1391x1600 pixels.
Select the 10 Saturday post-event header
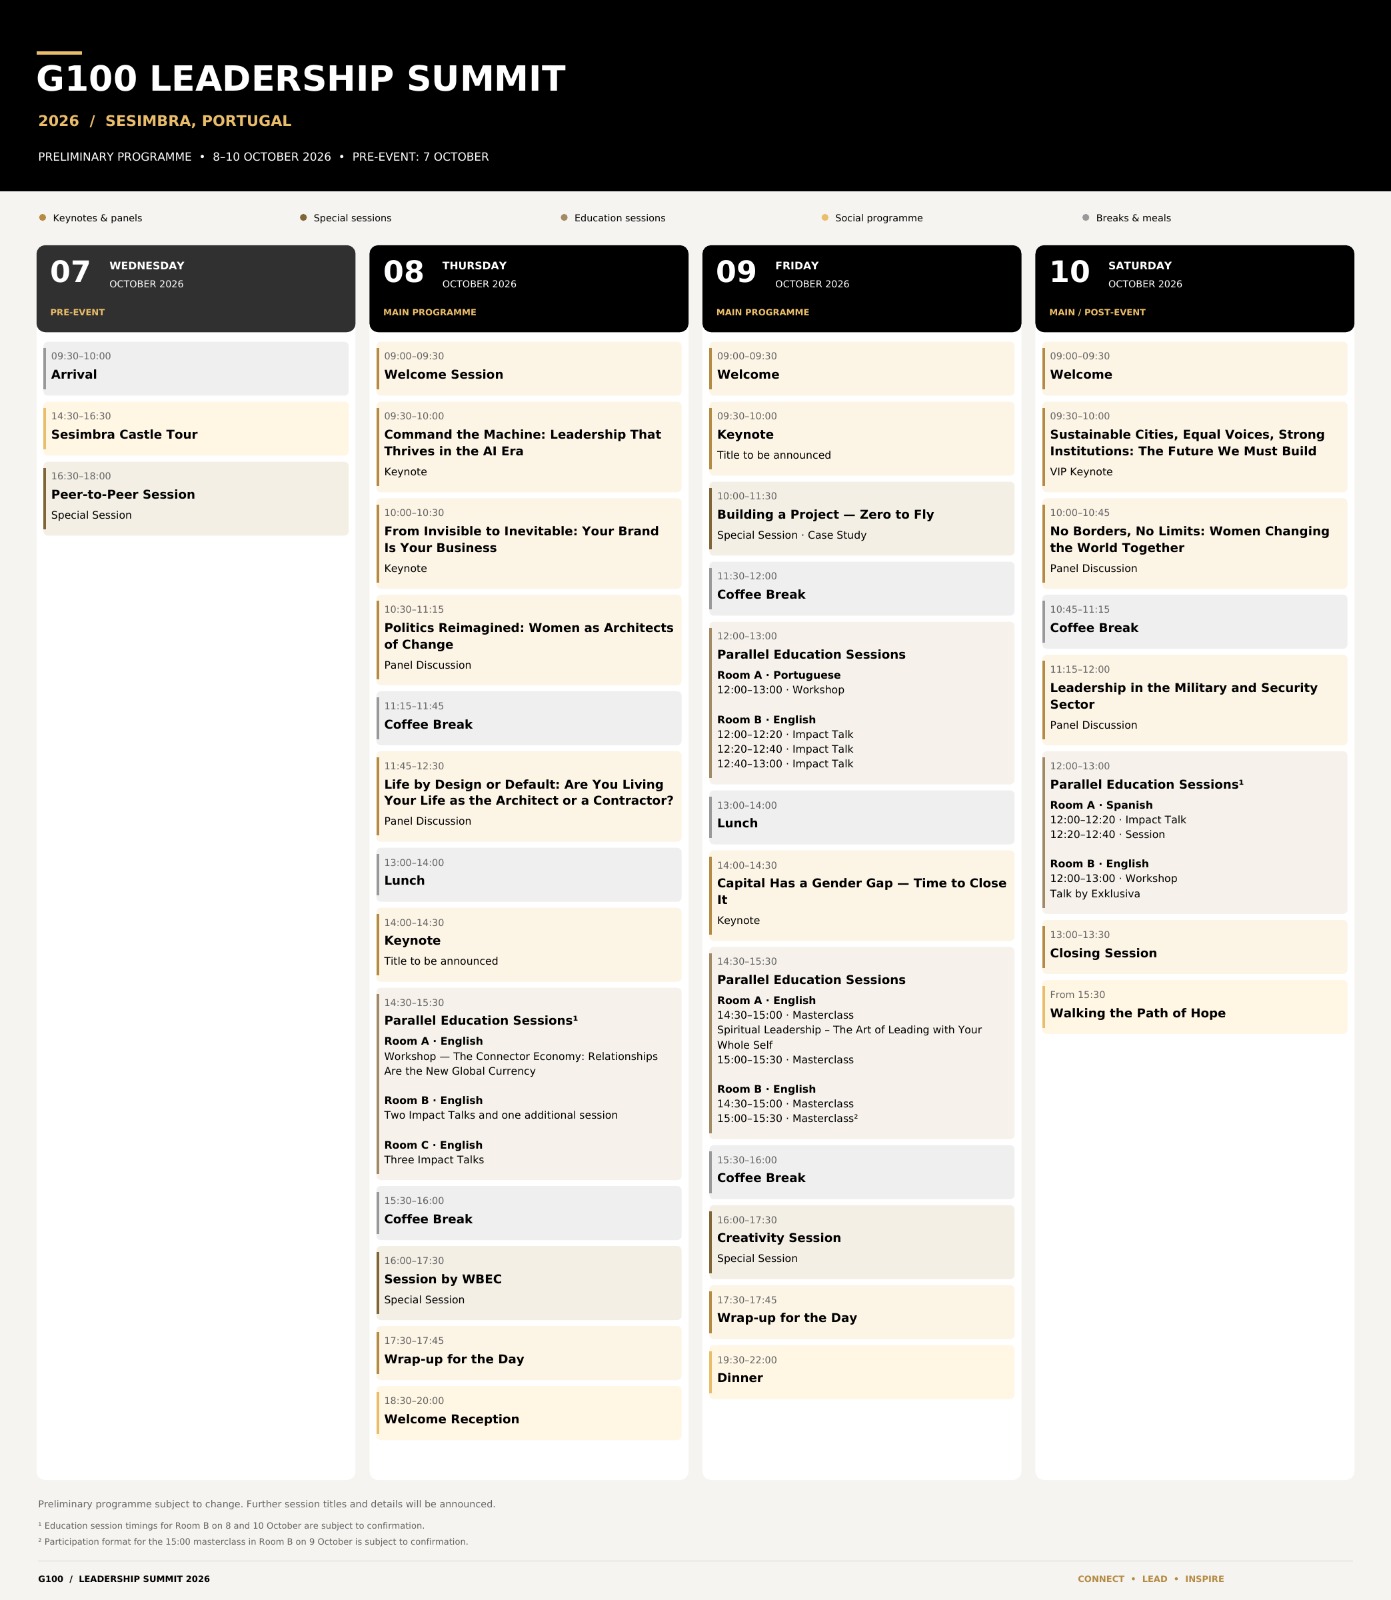click(x=1195, y=288)
